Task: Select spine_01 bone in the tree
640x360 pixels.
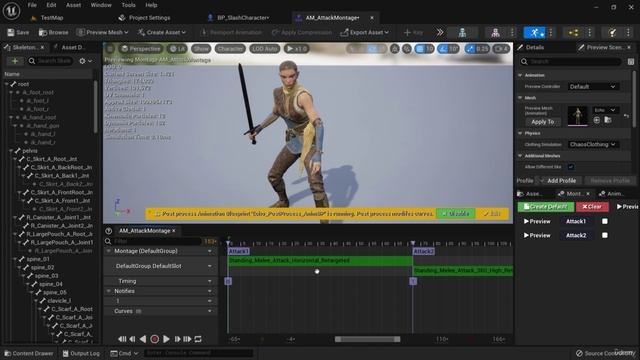Action: pyautogui.click(x=38, y=259)
